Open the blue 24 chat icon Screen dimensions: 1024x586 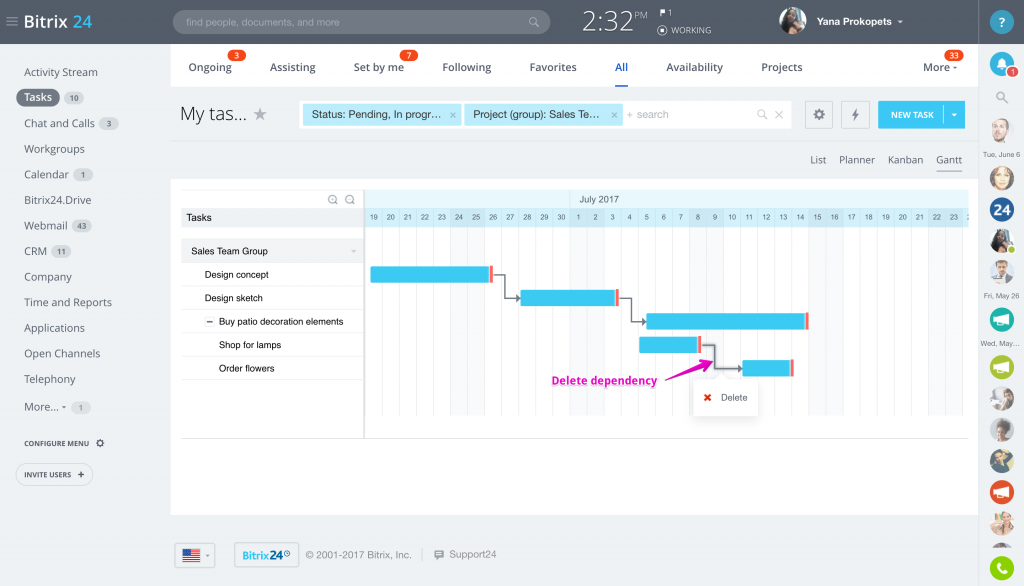tap(1001, 210)
